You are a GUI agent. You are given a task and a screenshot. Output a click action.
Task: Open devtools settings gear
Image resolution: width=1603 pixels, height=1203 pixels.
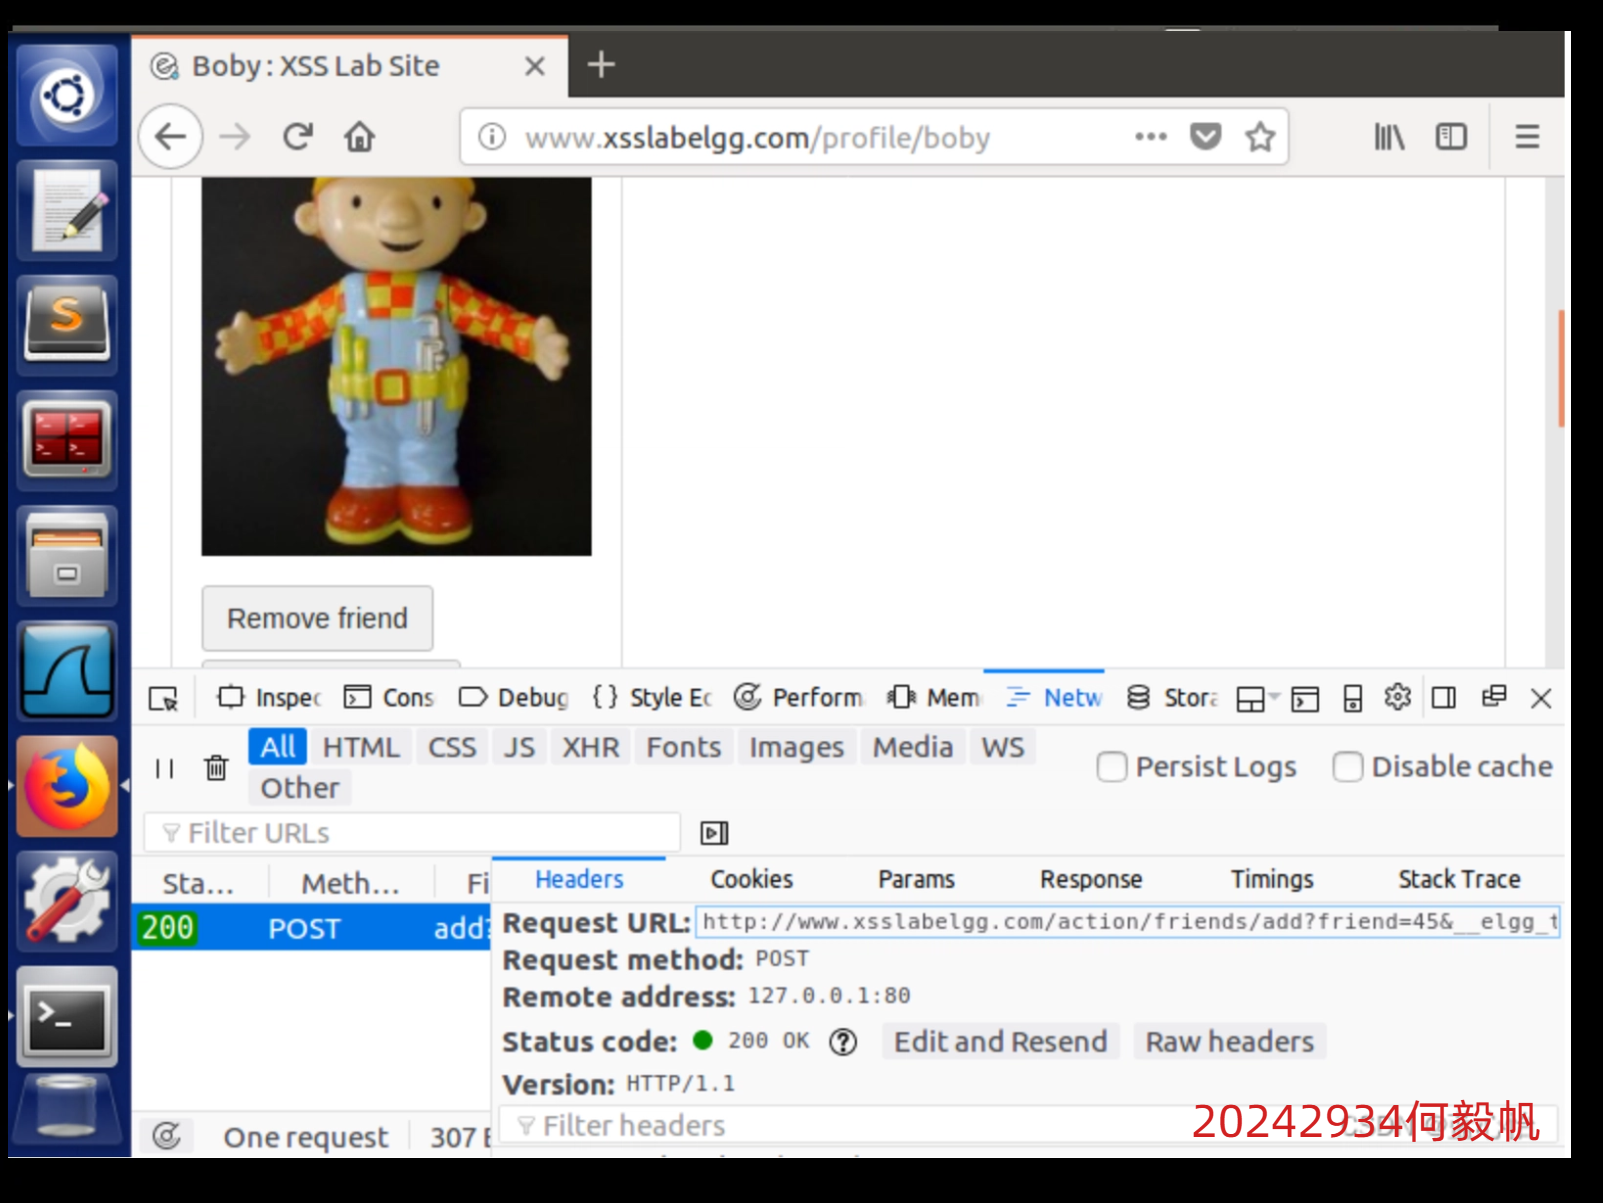pos(1398,697)
